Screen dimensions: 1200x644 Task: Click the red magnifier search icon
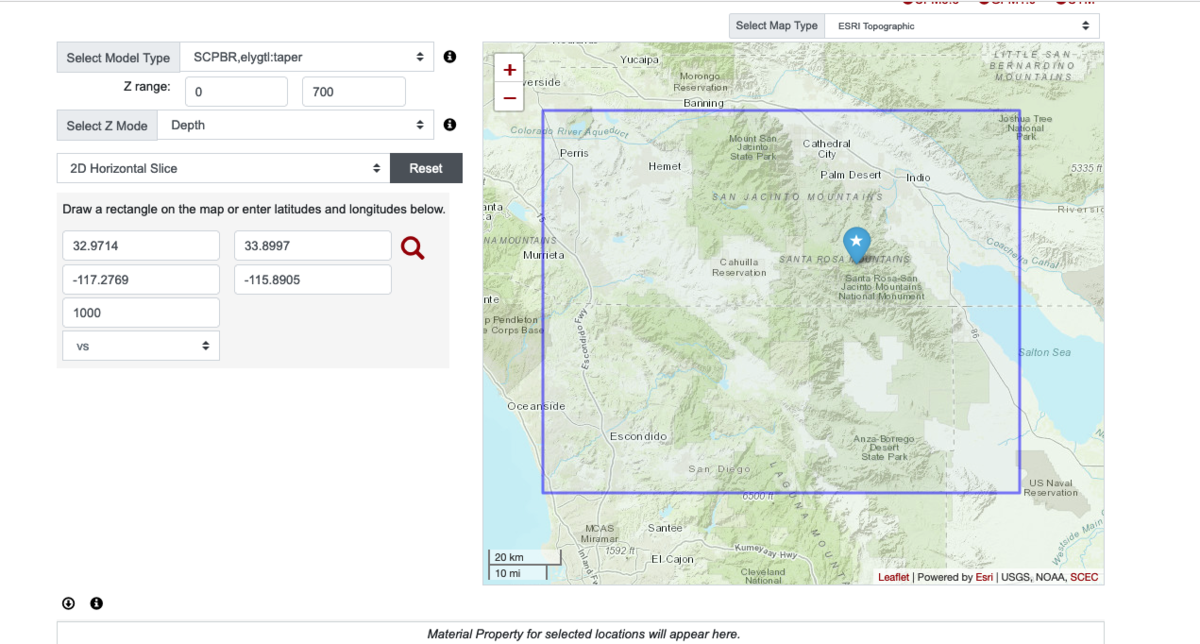[412, 248]
